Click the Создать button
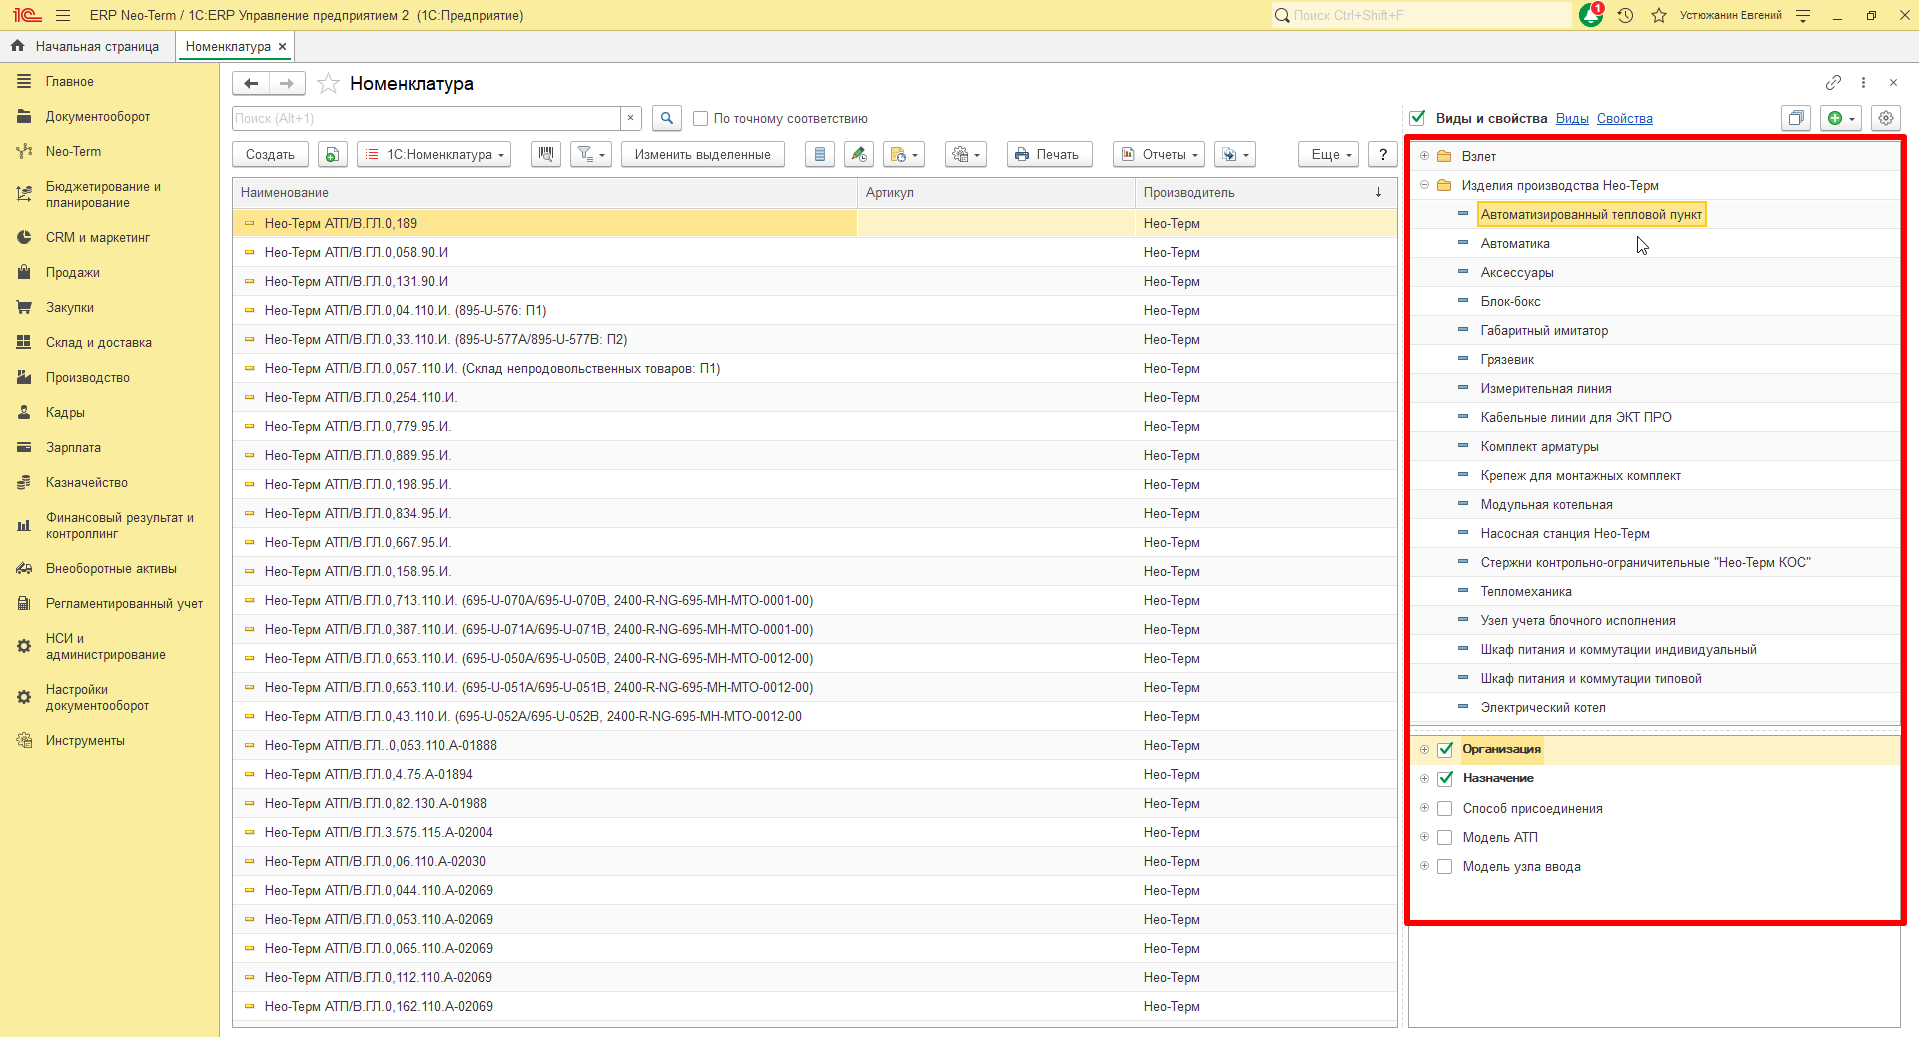 pyautogui.click(x=270, y=154)
